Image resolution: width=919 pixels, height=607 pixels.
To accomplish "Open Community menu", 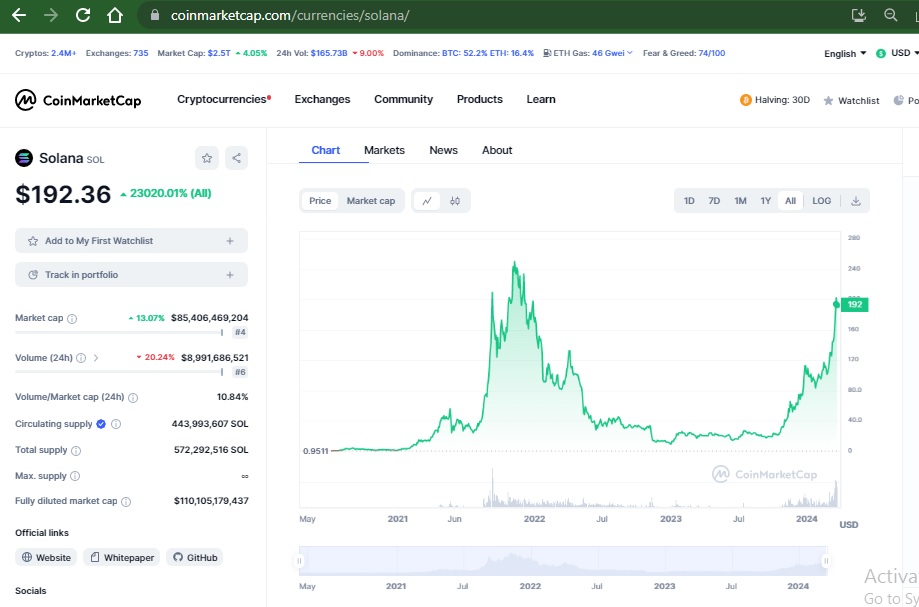I will 403,100.
